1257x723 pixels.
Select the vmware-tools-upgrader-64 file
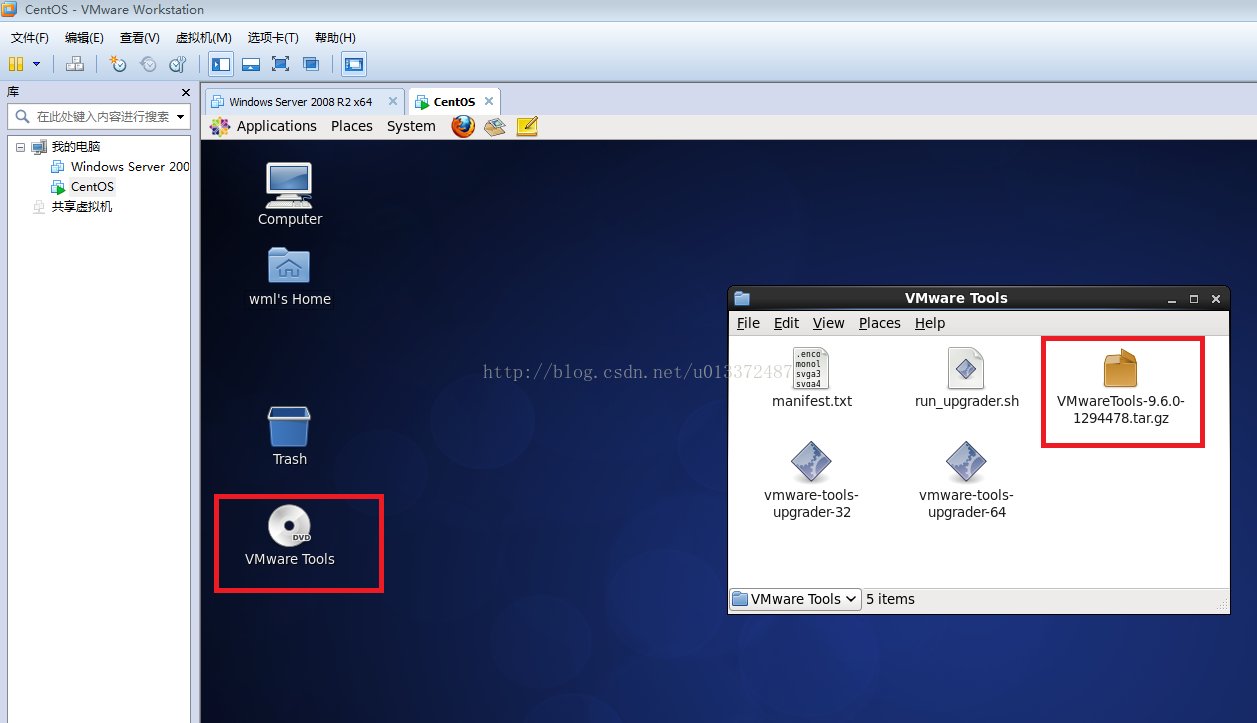pos(967,482)
